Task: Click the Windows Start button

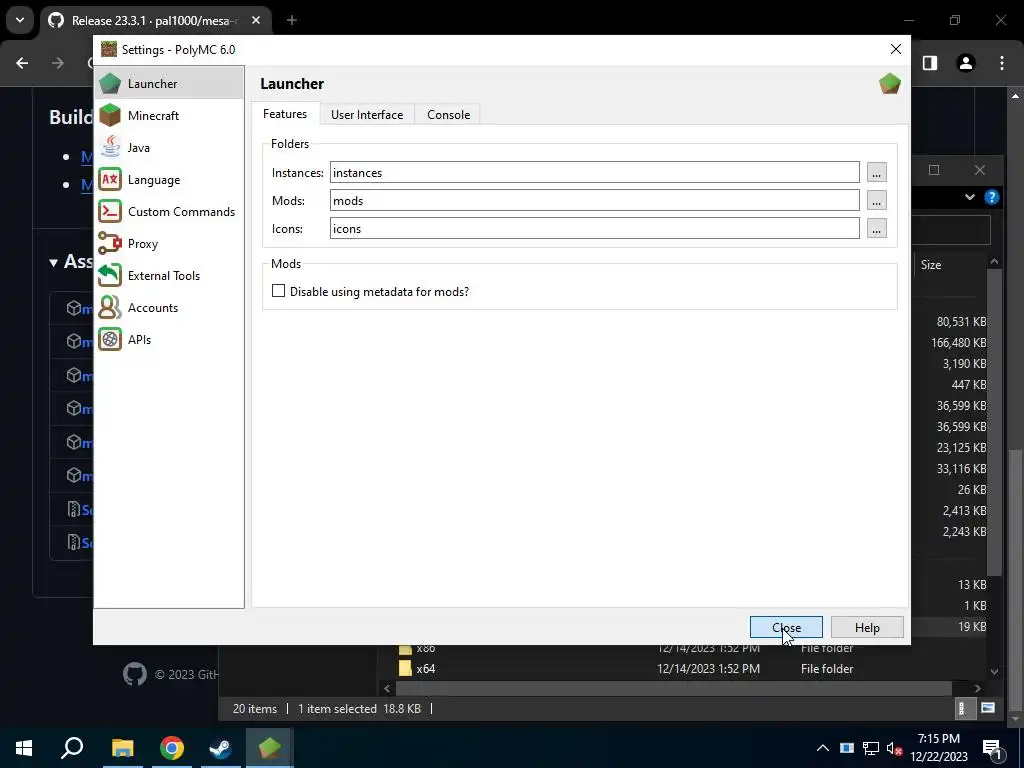Action: pyautogui.click(x=24, y=748)
